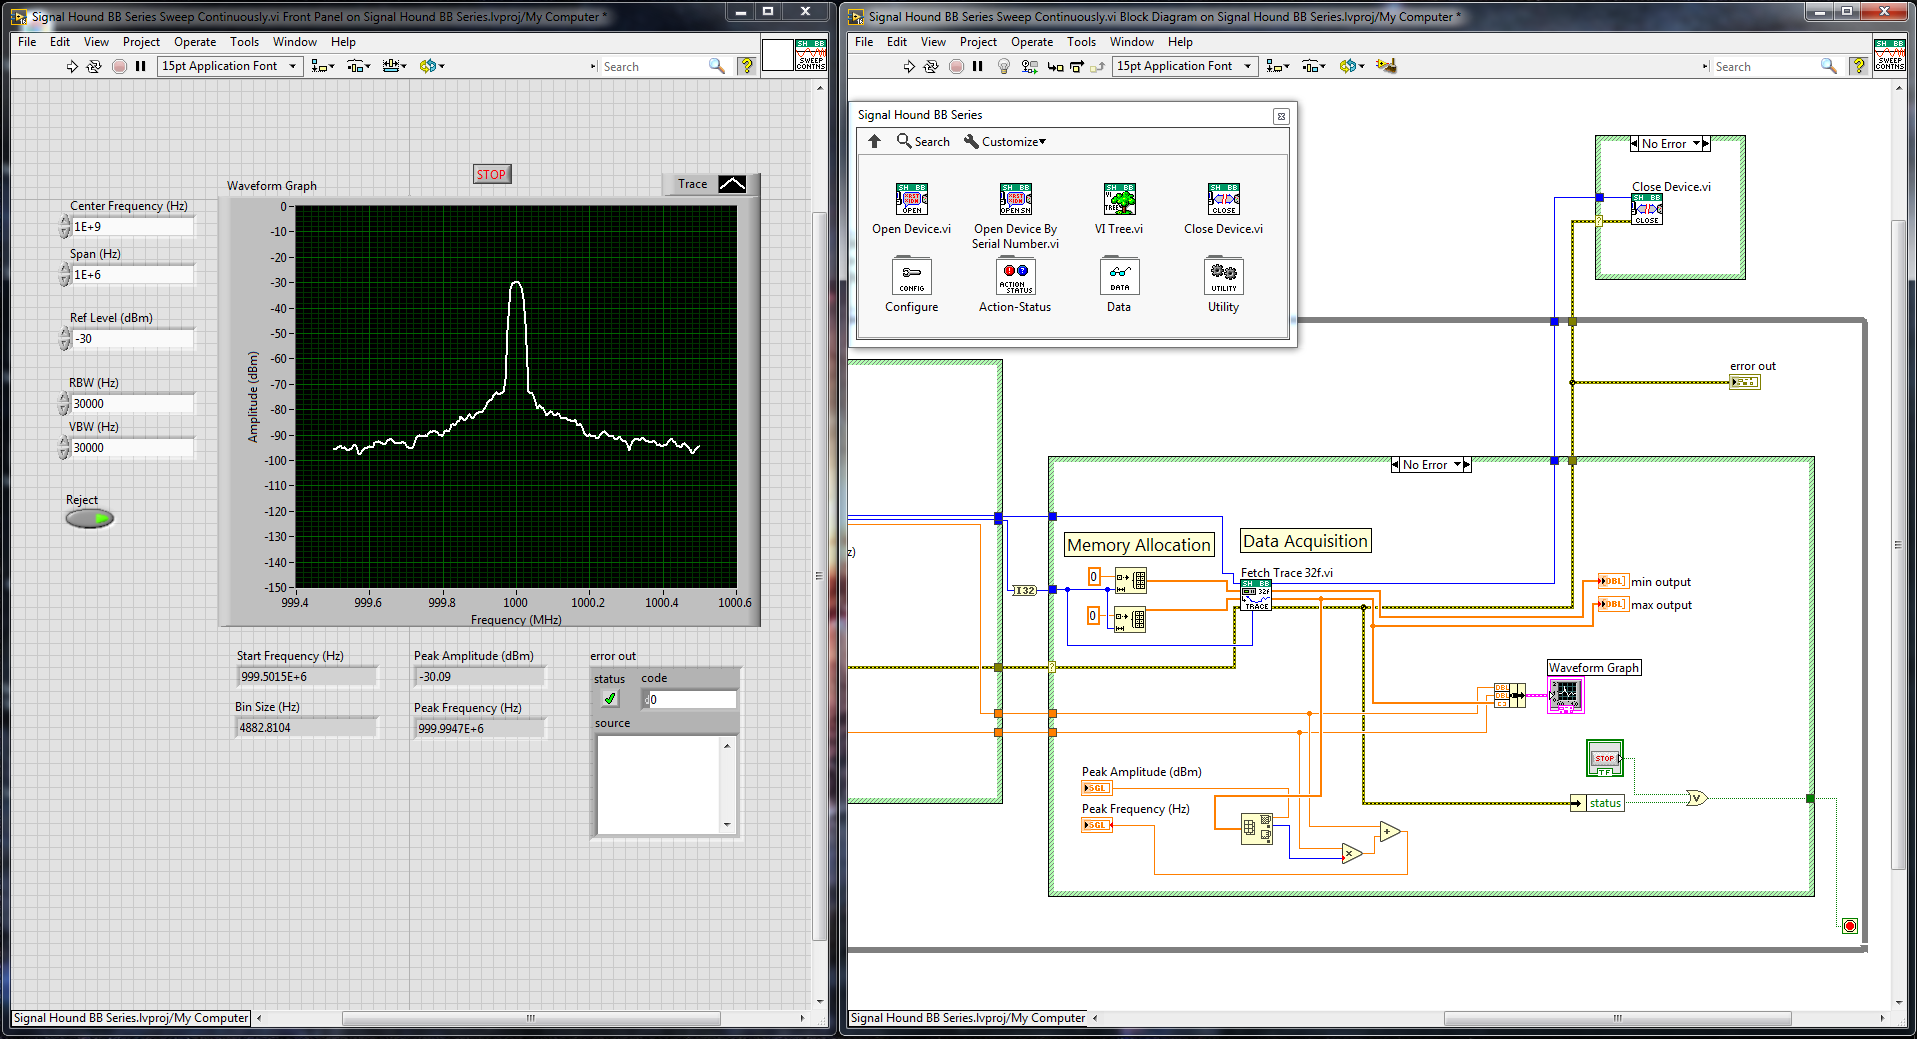Screen dimensions: 1917x1039
Task: Click Run Continuously in Front Panel toolbar
Action: tap(94, 66)
